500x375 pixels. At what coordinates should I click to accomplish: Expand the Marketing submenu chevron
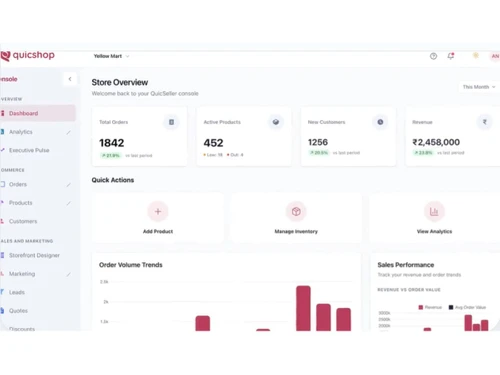pyautogui.click(x=68, y=274)
